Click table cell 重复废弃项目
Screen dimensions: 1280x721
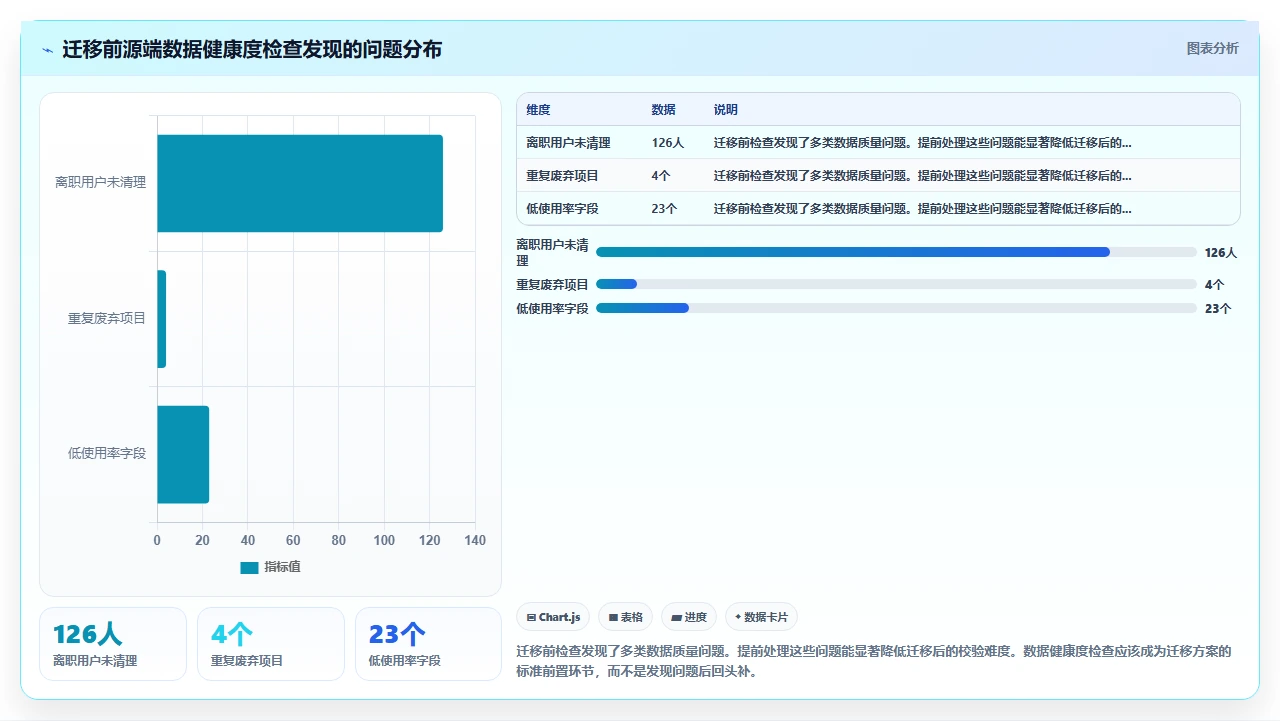562,176
